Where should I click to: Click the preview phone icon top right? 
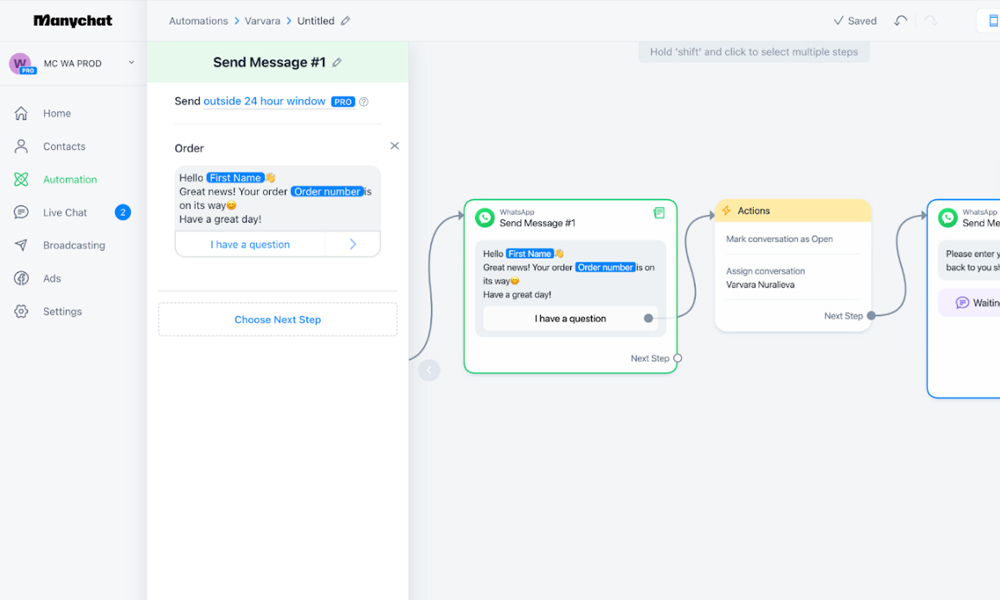pos(992,20)
